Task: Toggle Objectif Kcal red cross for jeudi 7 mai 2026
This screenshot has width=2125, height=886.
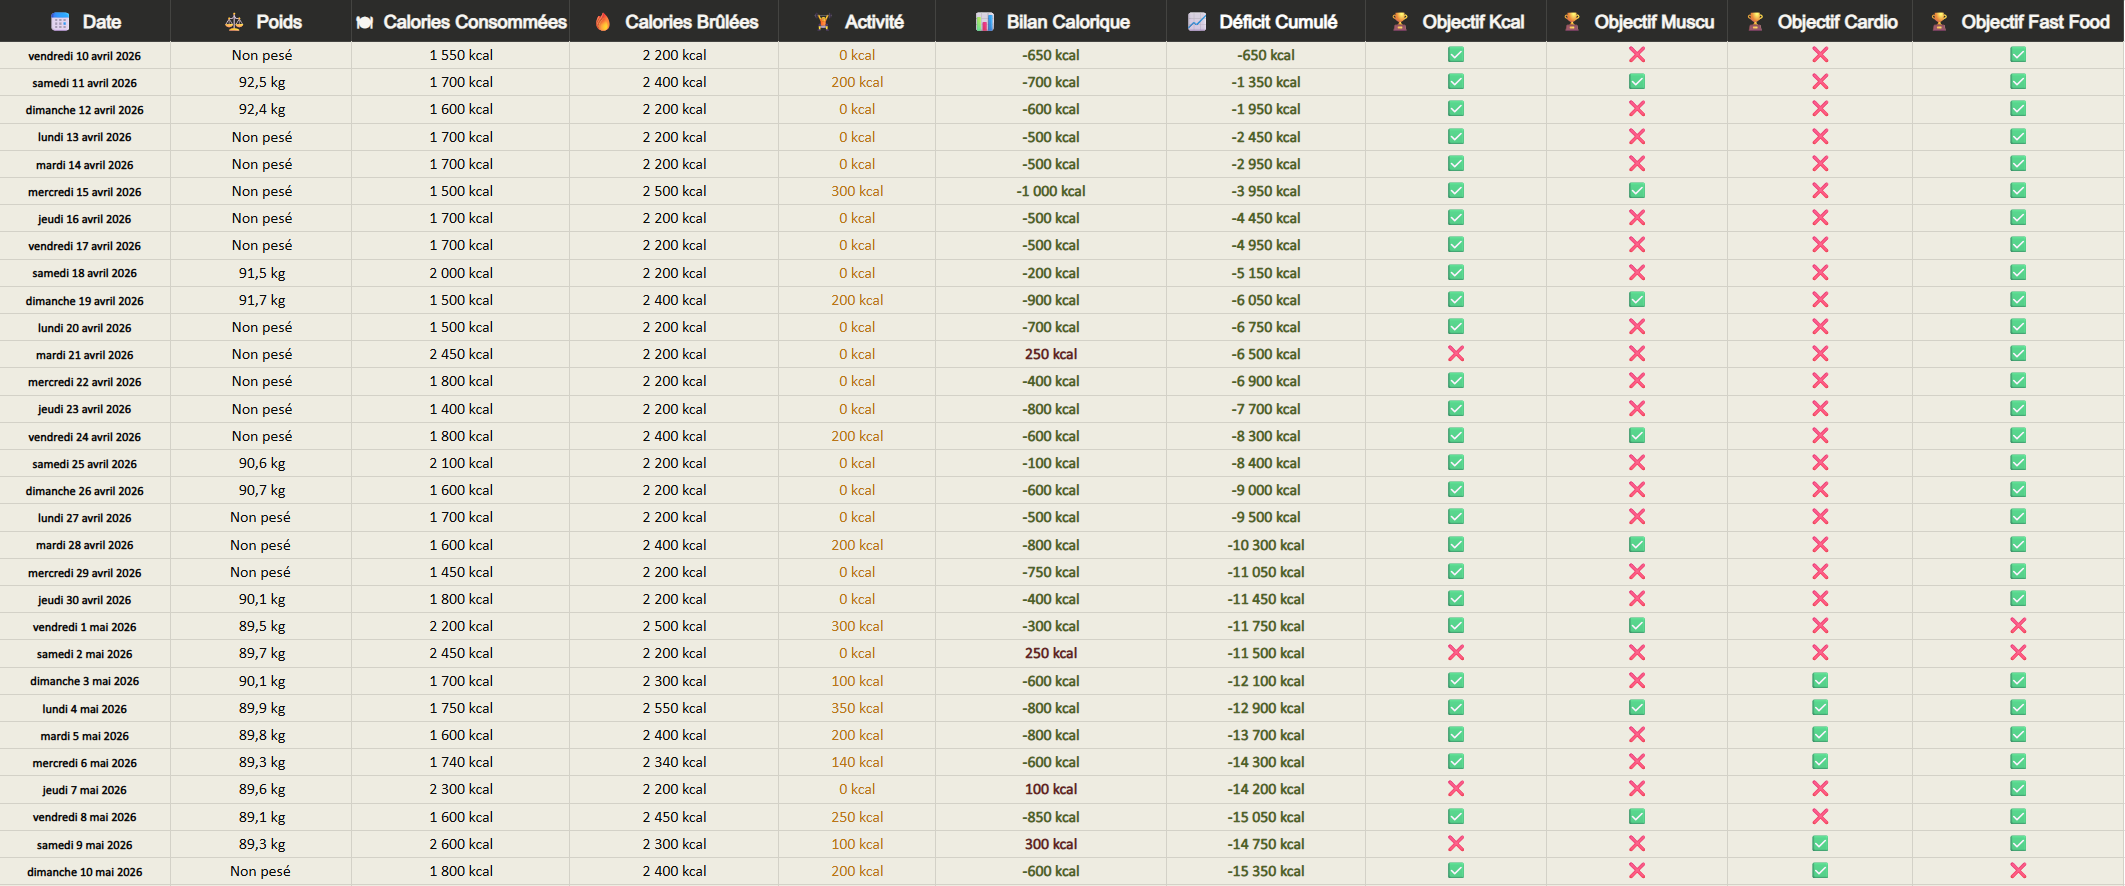Action: click(1456, 789)
